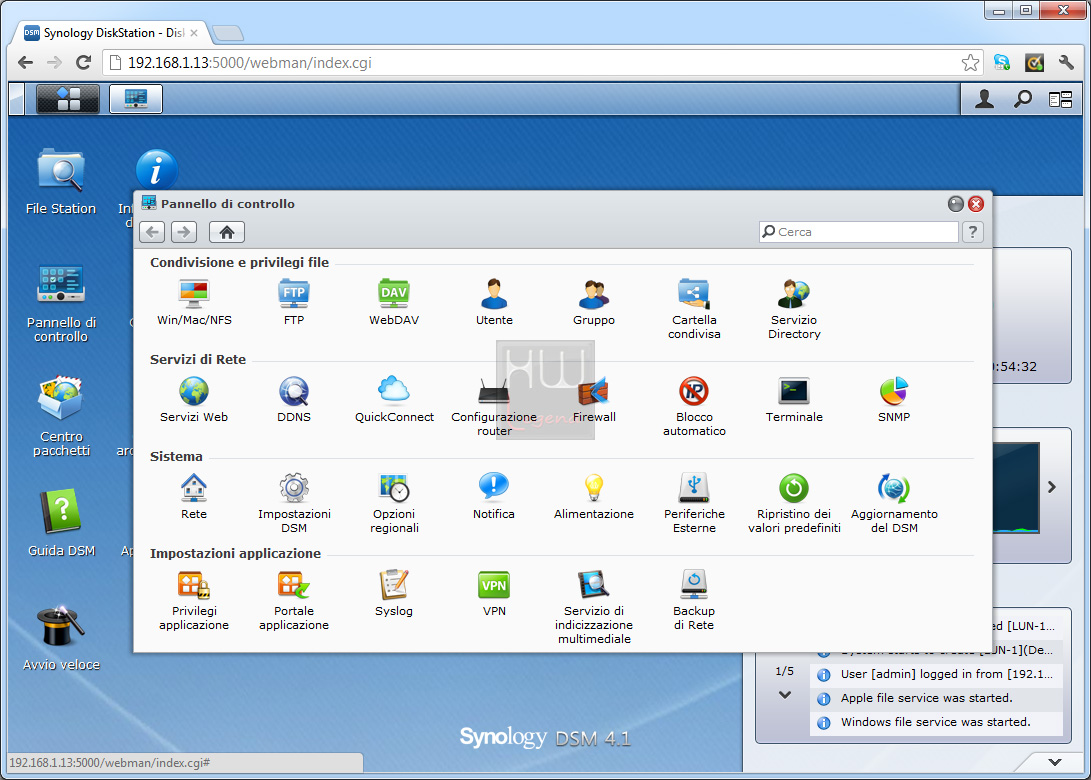Open Periferiche Esterne settings

click(694, 504)
